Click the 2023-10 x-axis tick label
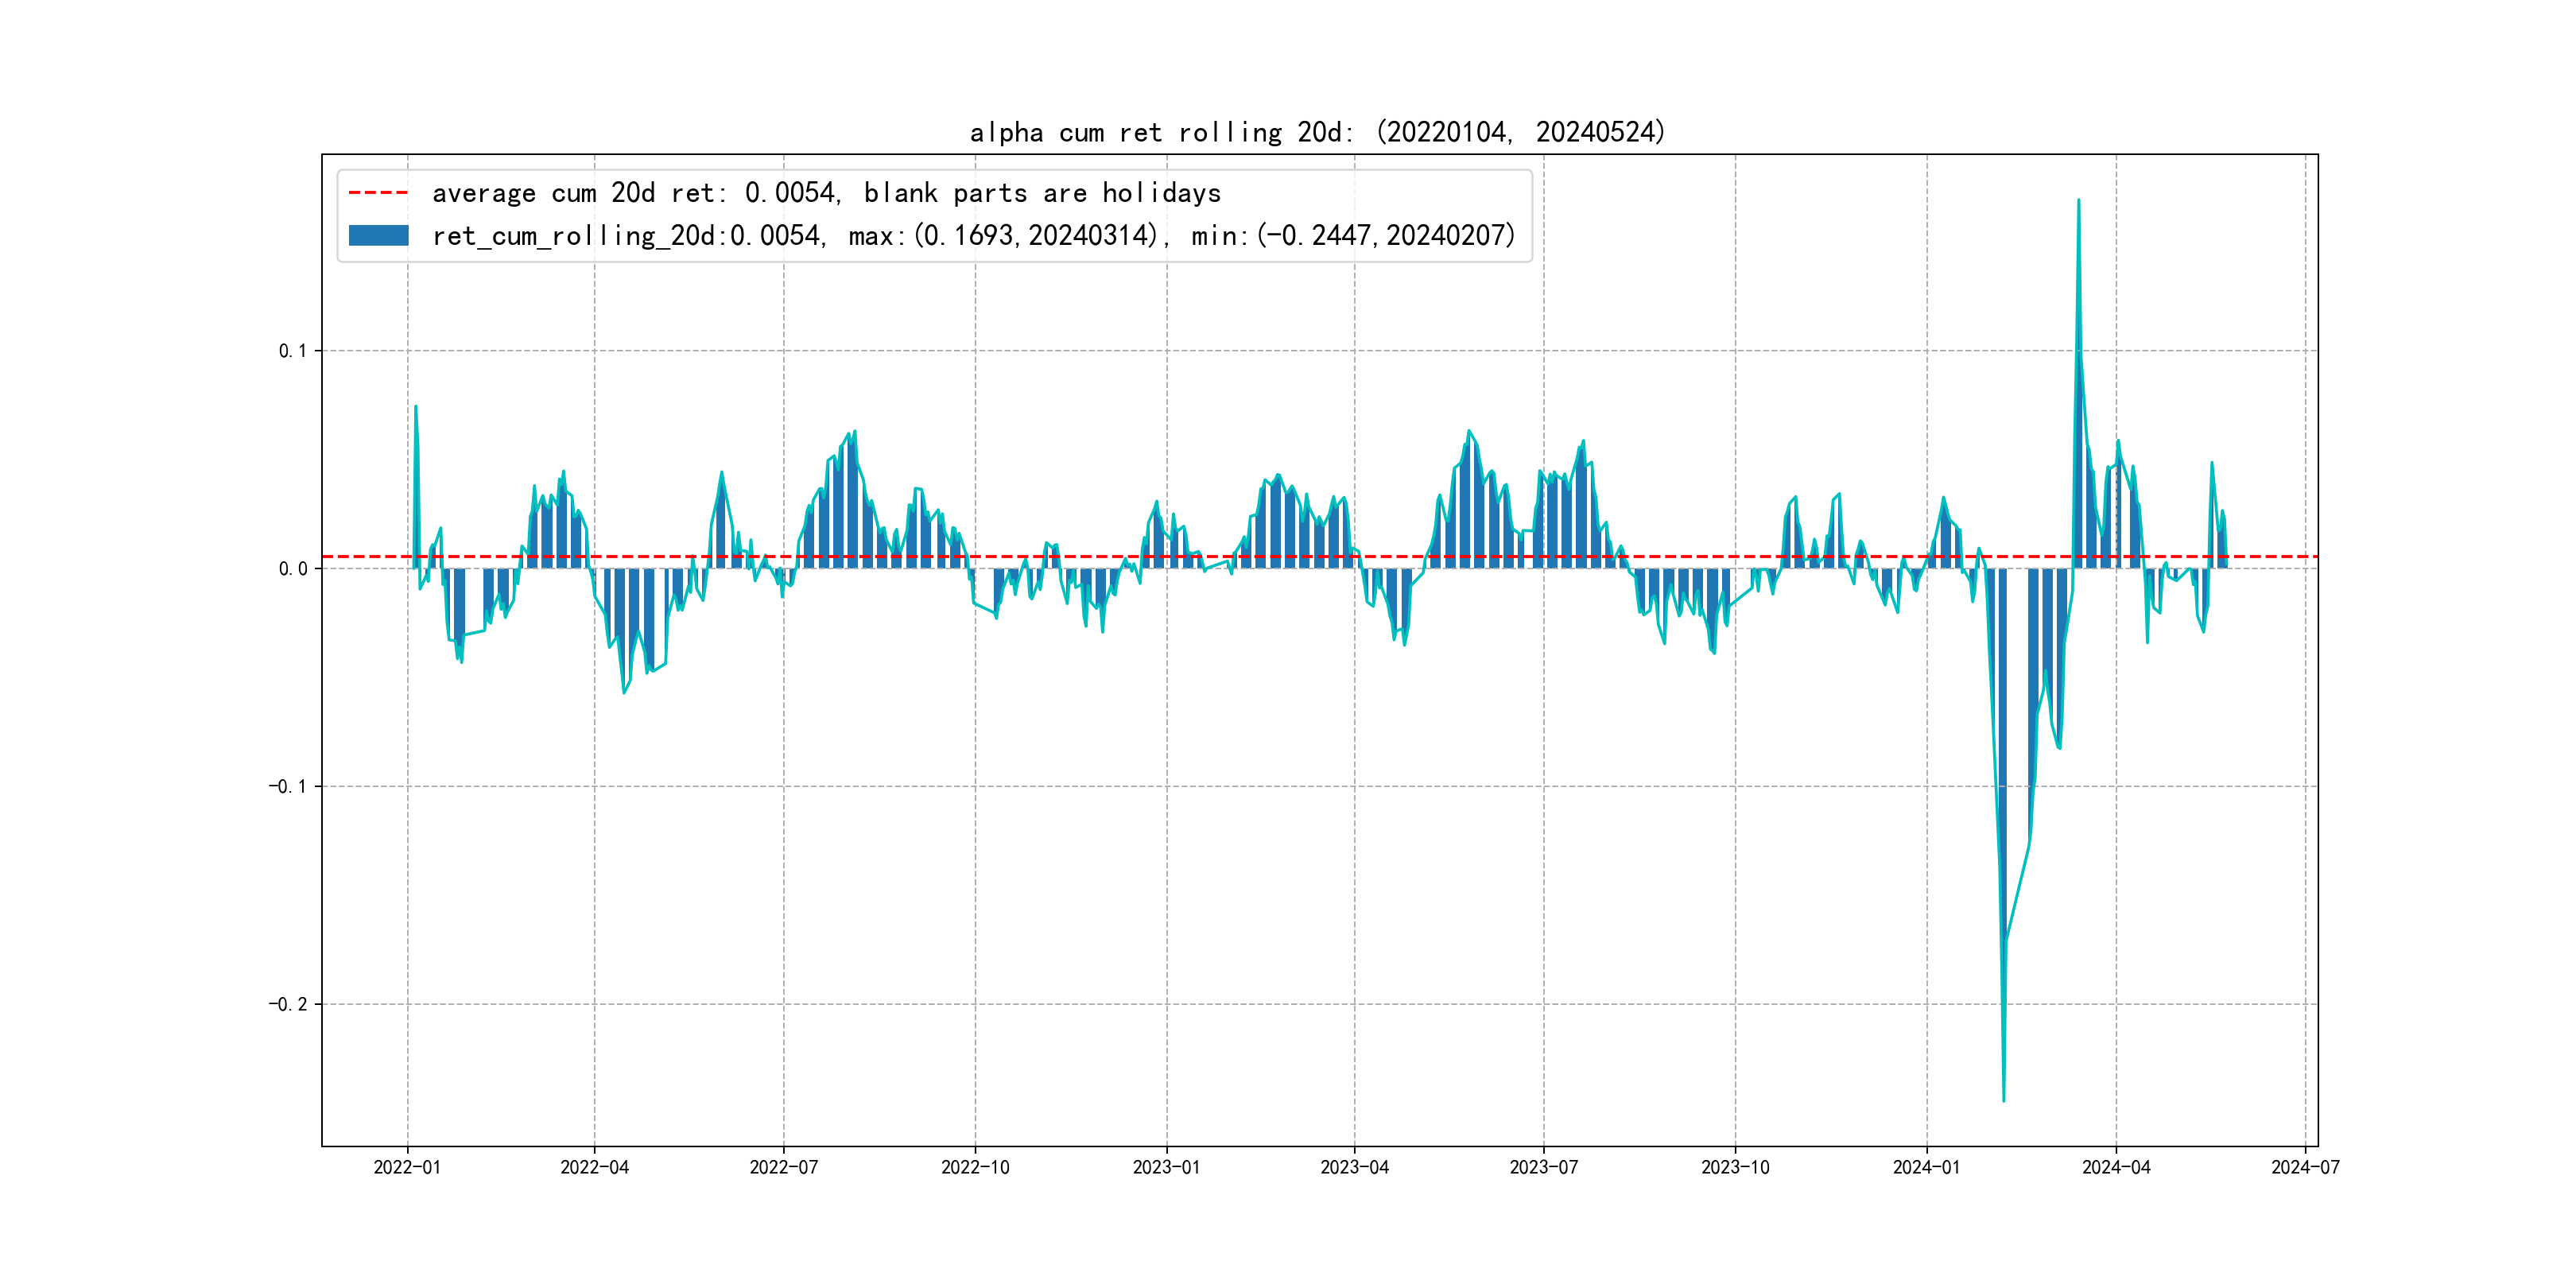 tap(1735, 1167)
